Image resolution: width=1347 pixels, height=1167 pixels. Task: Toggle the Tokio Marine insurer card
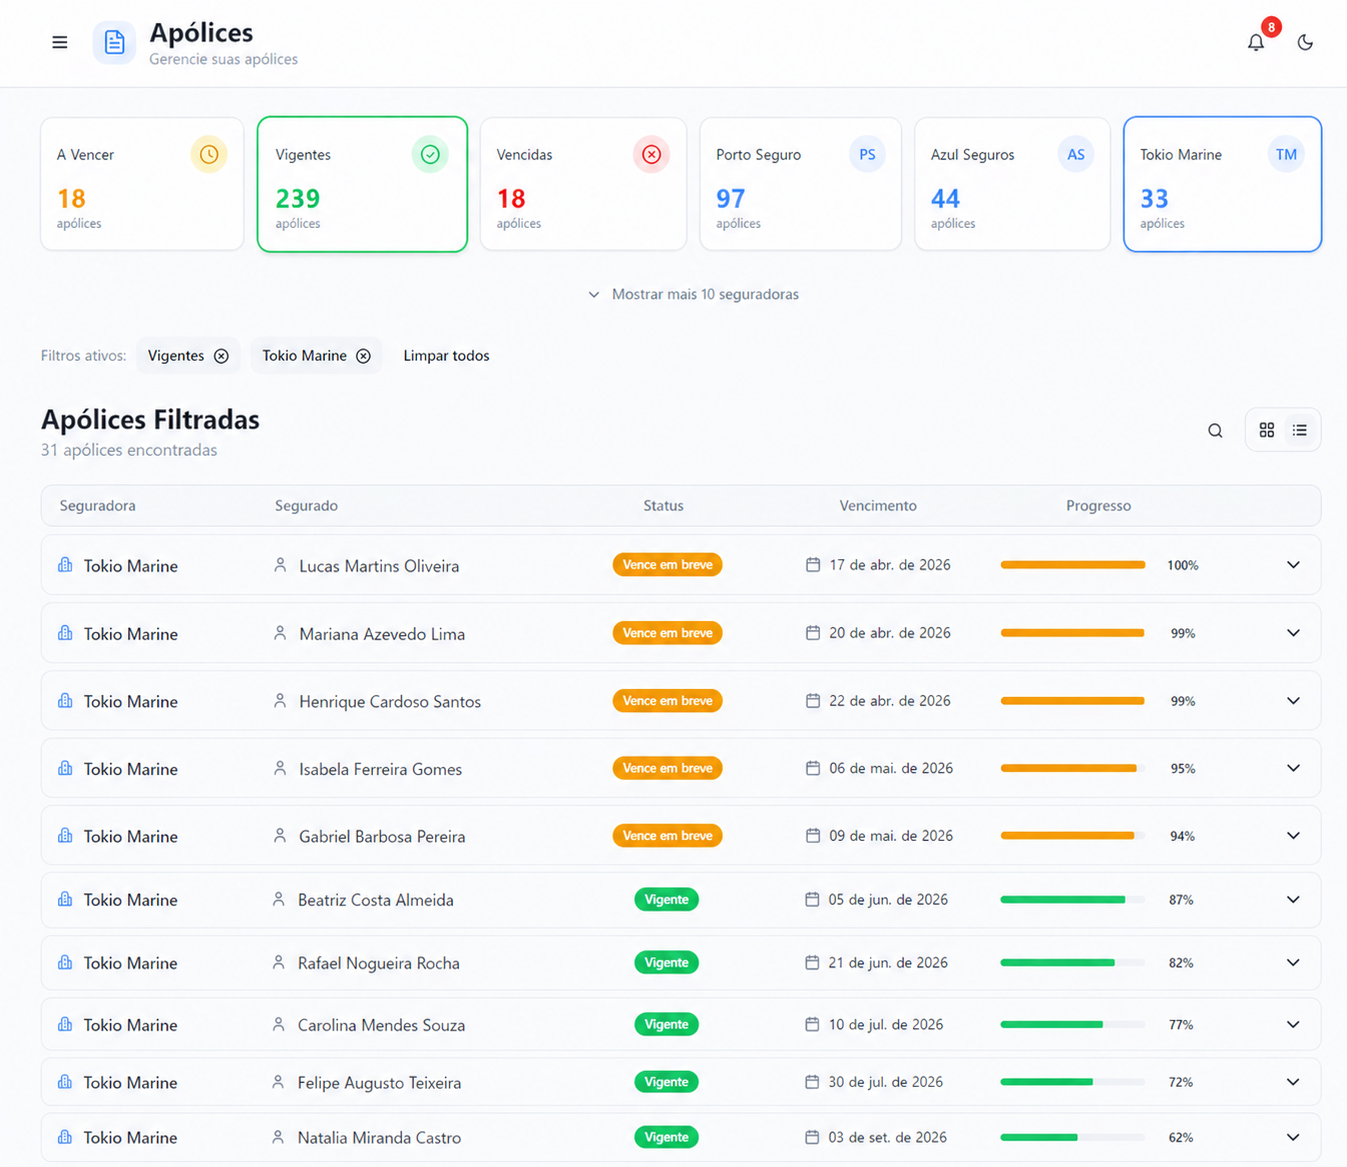coord(1222,184)
